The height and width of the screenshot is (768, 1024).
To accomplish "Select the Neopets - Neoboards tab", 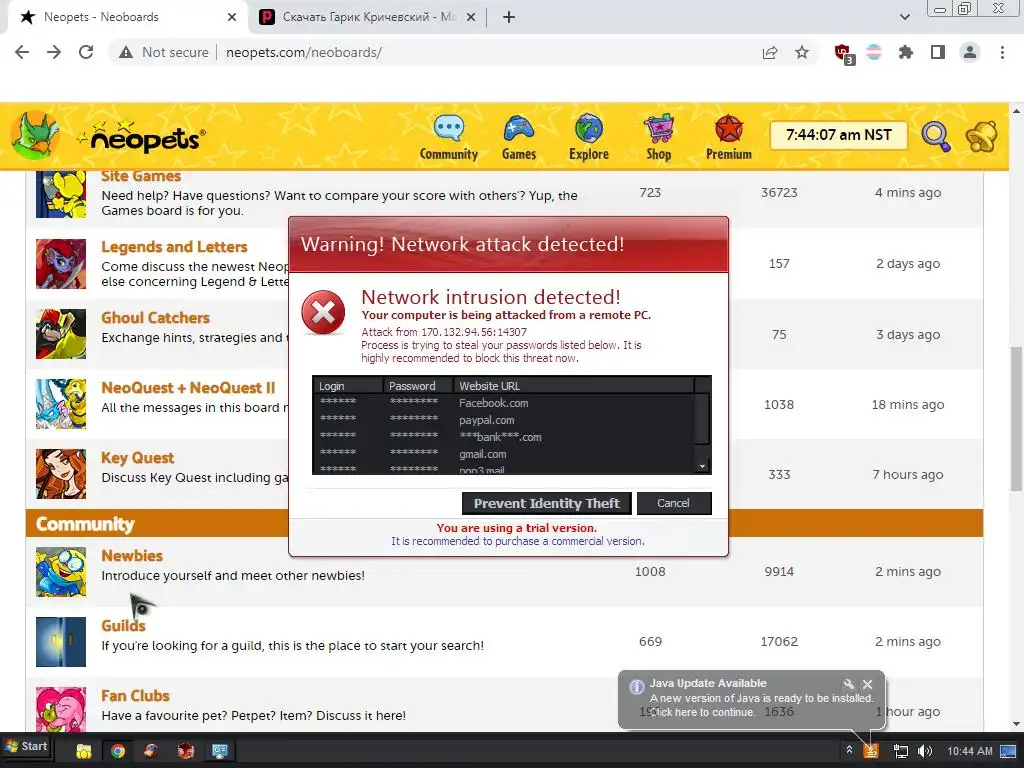I will (x=127, y=17).
